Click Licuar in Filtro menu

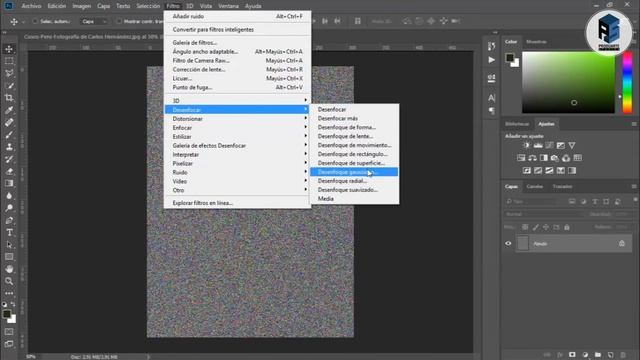[x=237, y=79]
